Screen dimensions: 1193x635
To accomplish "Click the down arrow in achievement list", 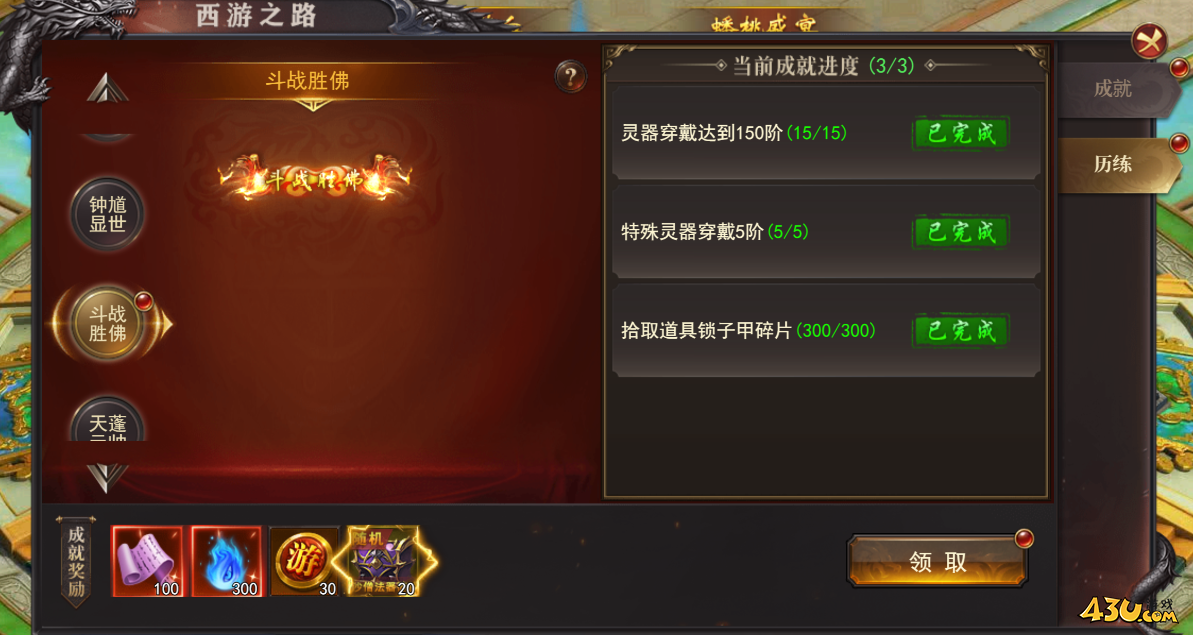I will pos(107,478).
